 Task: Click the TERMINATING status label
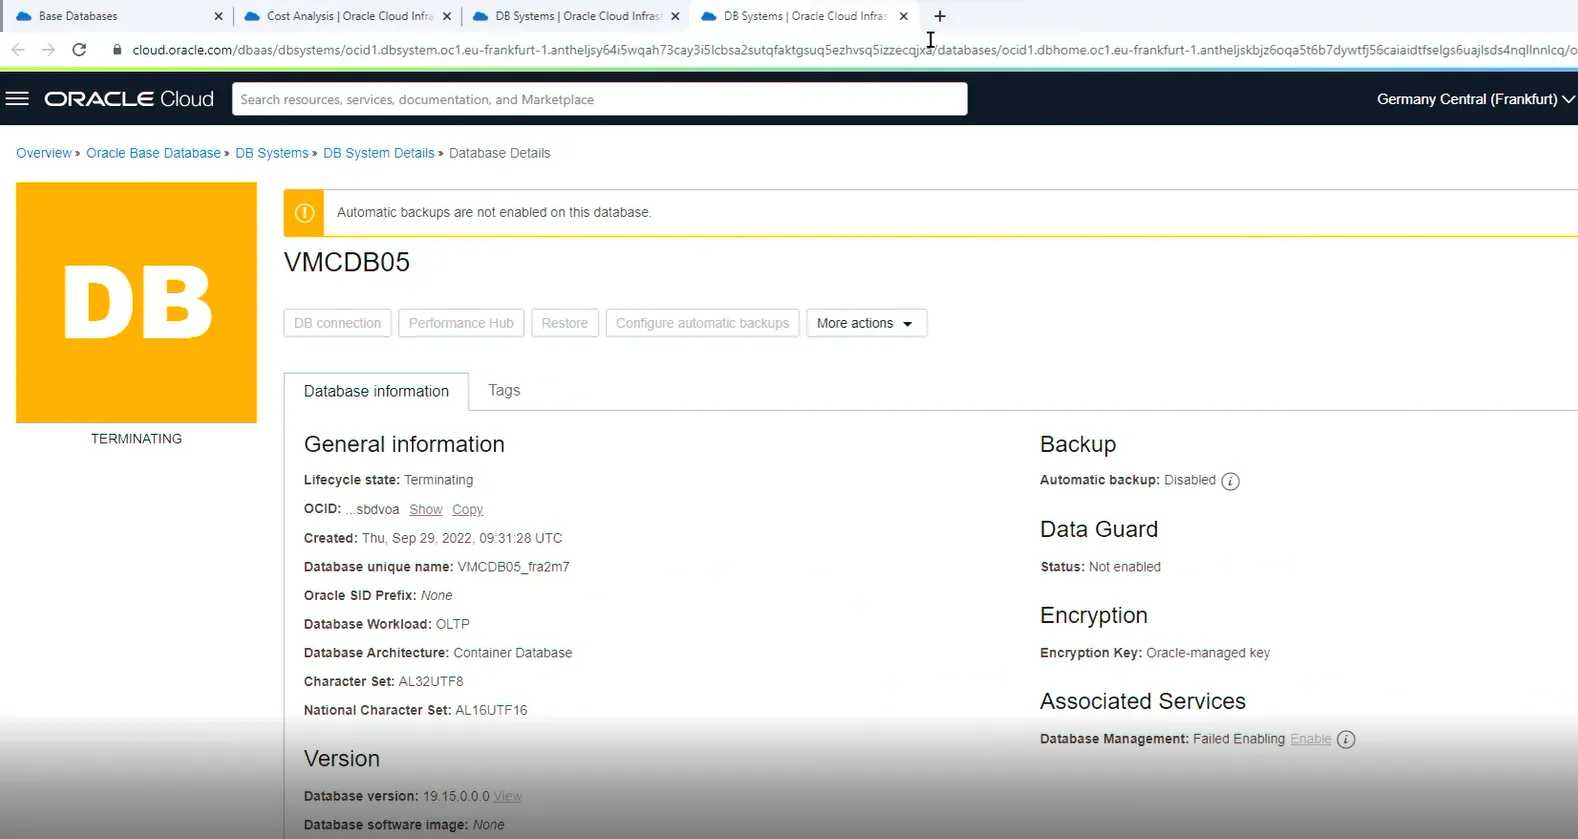click(x=136, y=439)
